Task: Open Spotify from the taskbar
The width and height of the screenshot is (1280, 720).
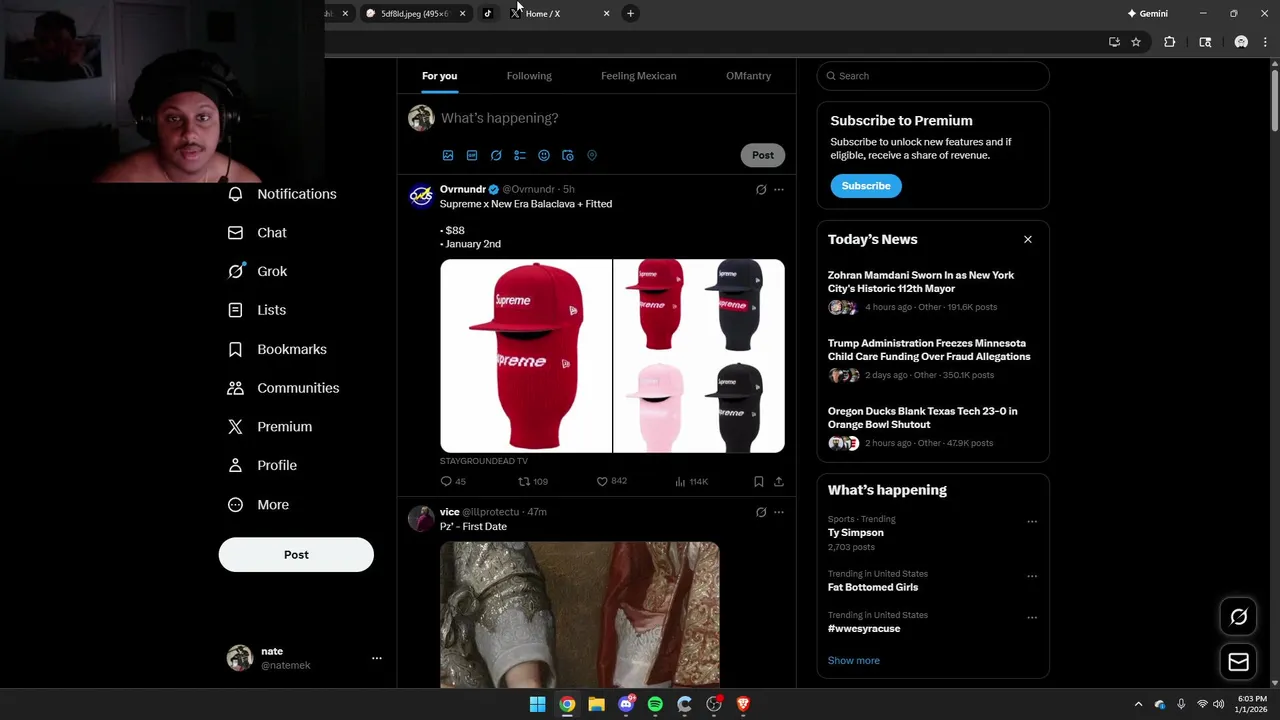Action: click(655, 704)
